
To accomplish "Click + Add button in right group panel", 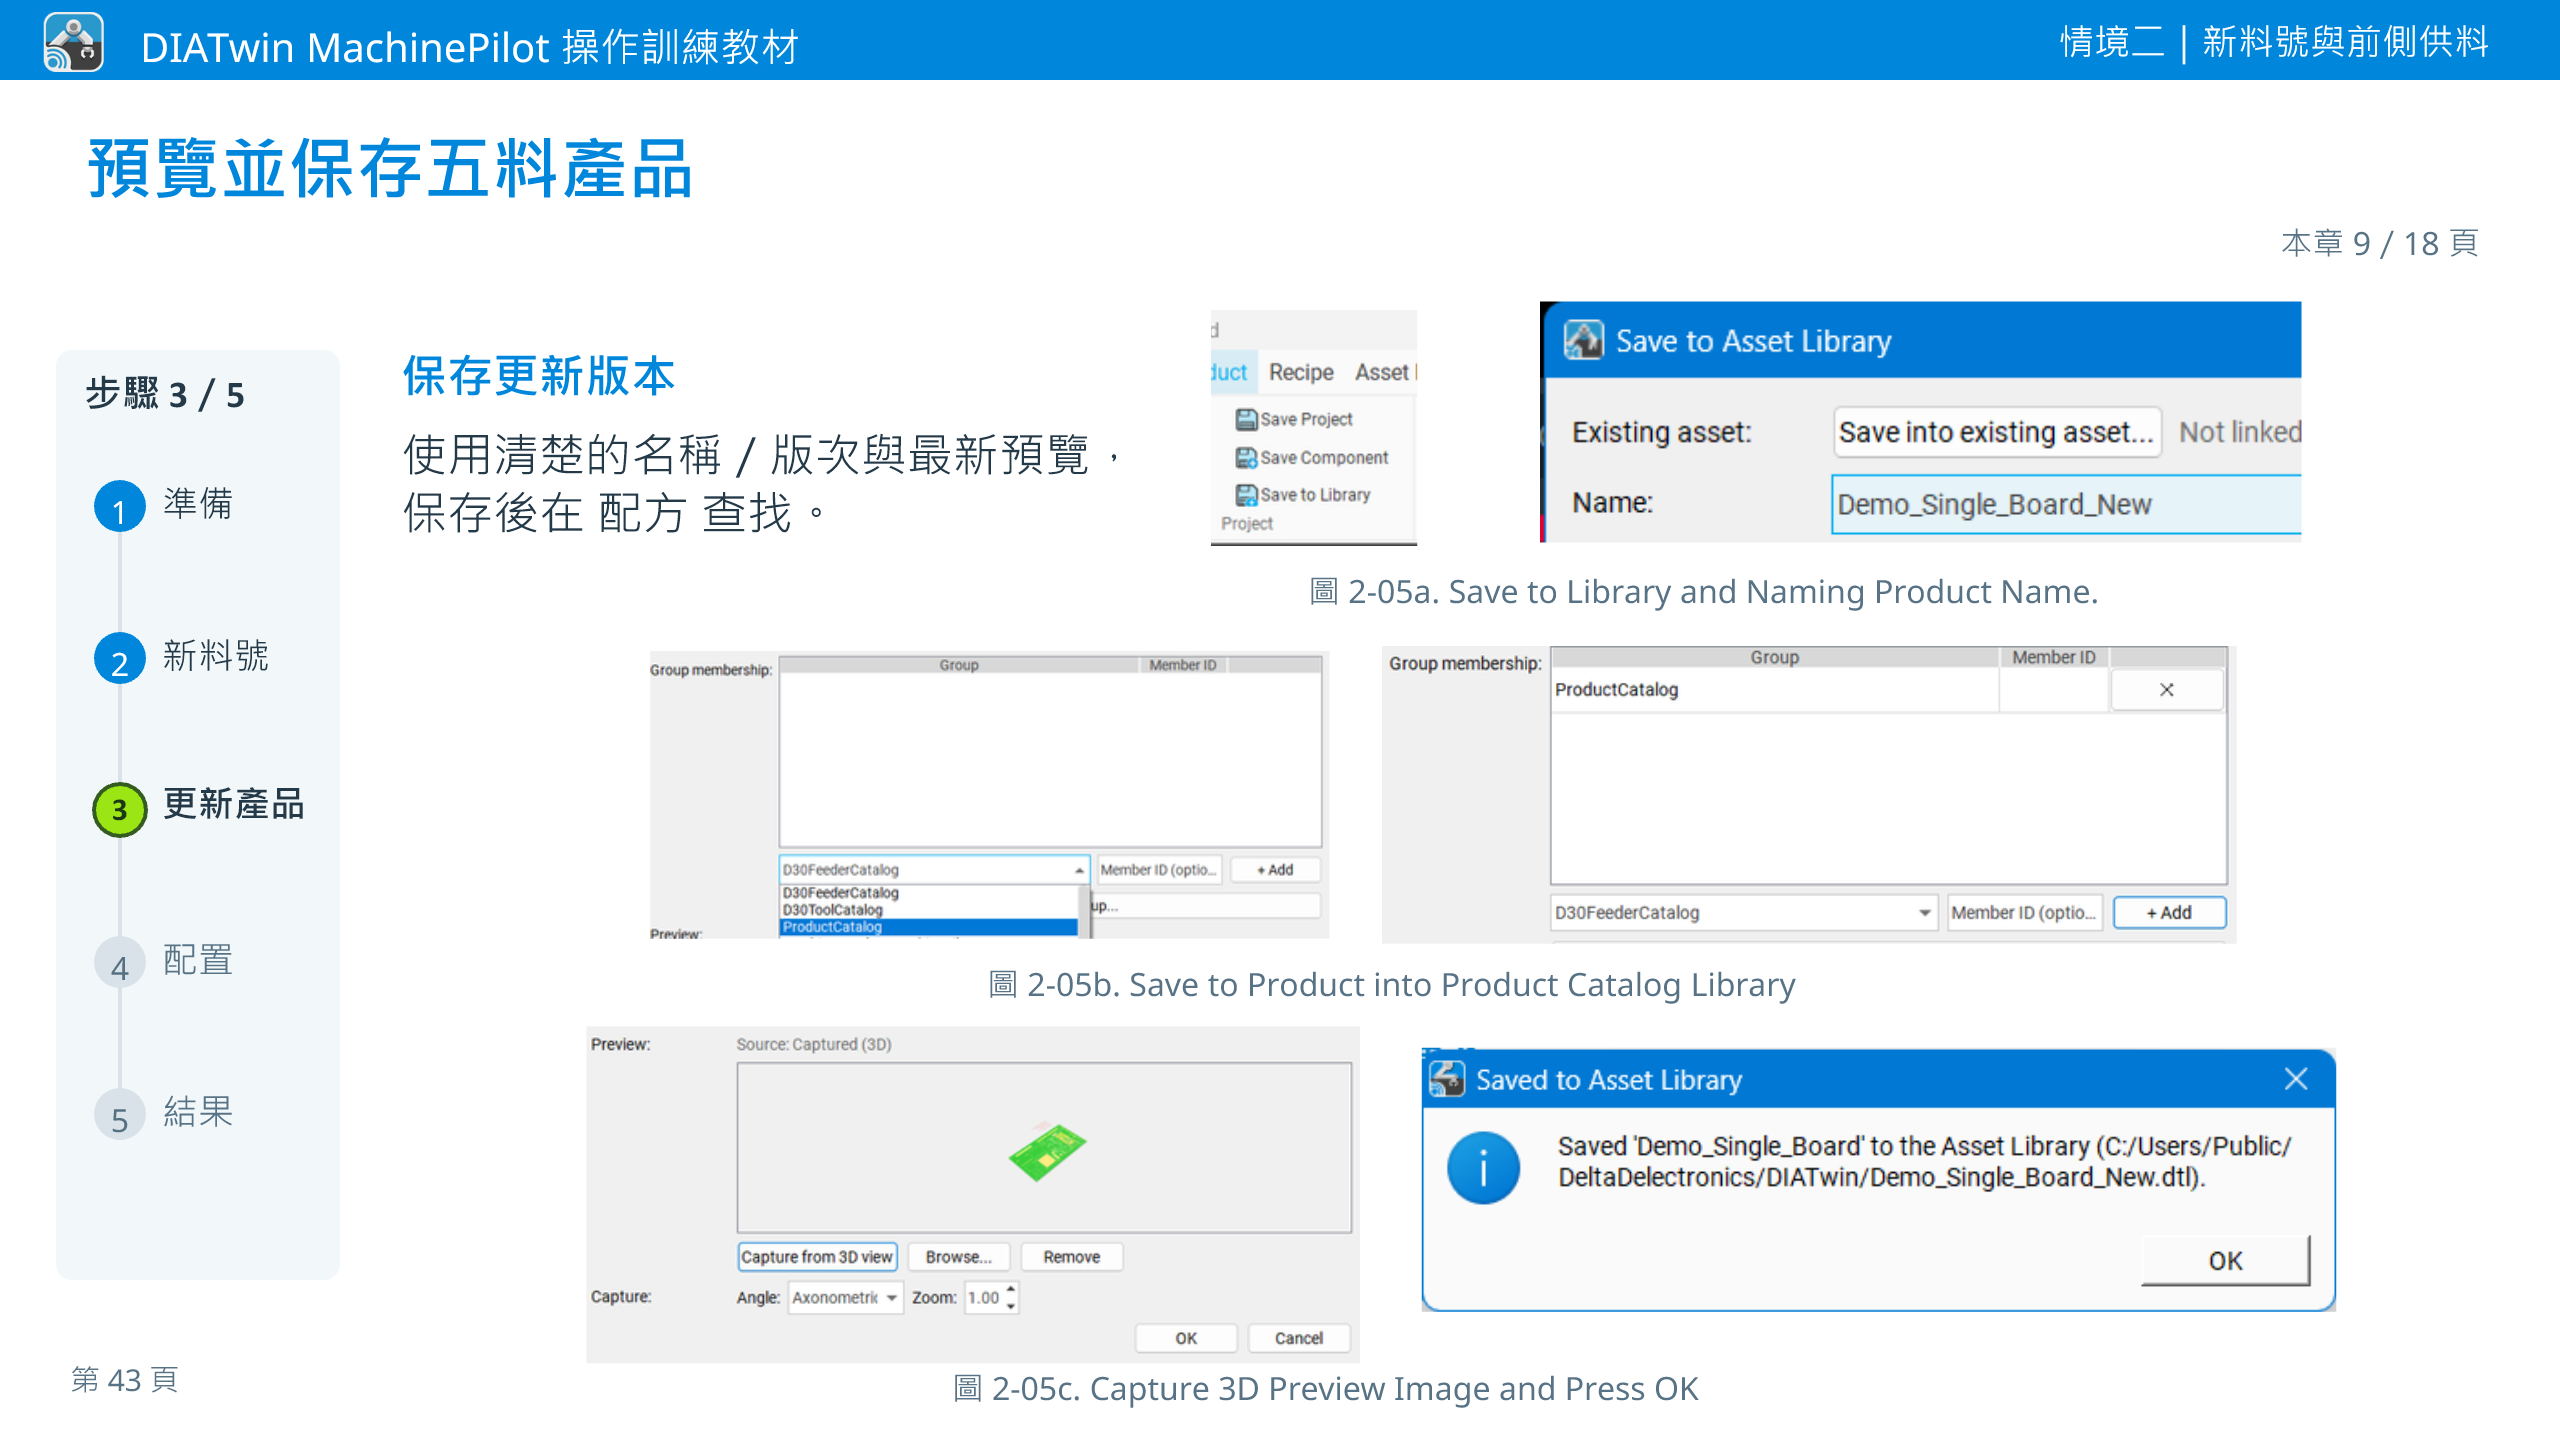I will coord(2169,913).
